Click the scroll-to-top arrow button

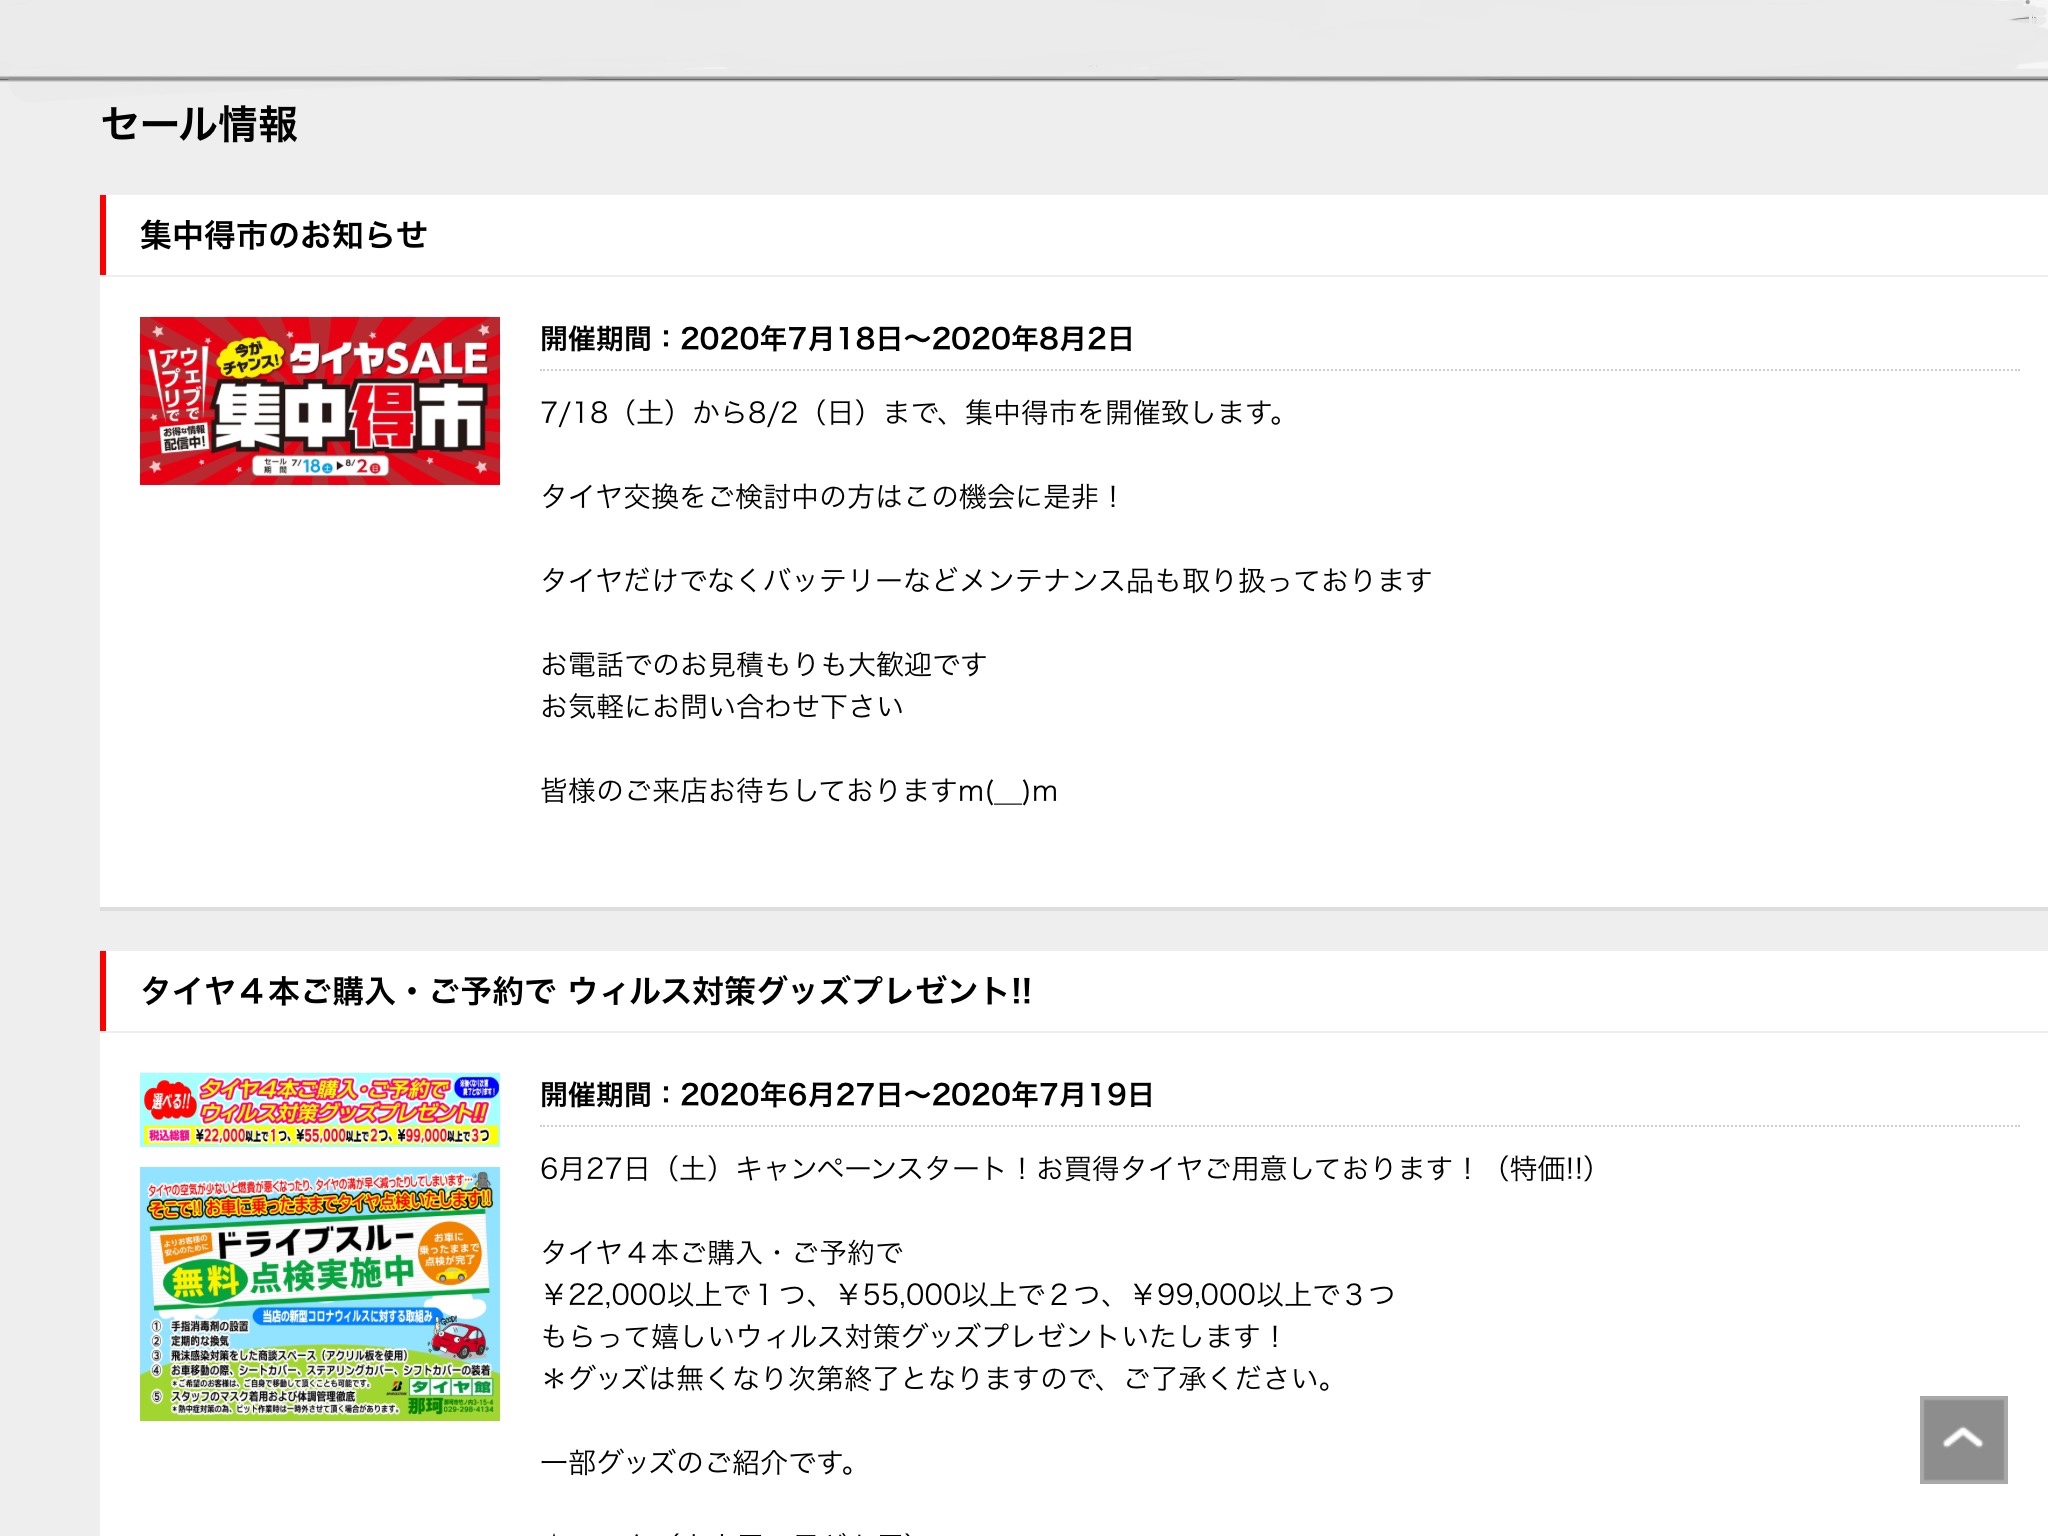point(1963,1438)
